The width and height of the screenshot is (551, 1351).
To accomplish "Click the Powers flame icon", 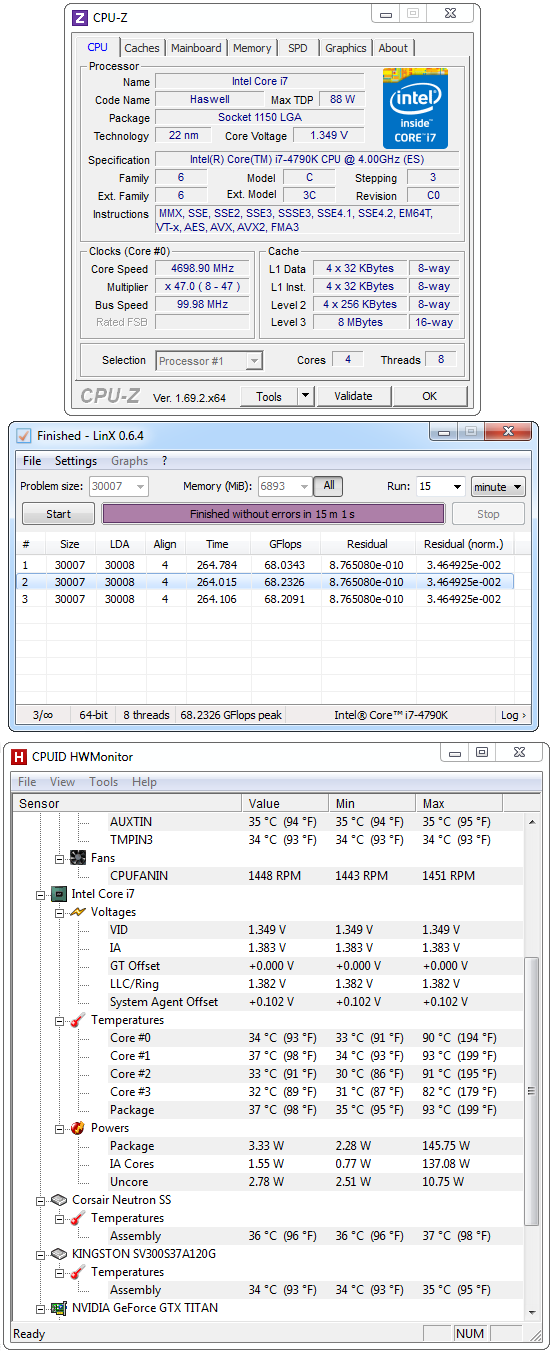I will click(78, 1128).
